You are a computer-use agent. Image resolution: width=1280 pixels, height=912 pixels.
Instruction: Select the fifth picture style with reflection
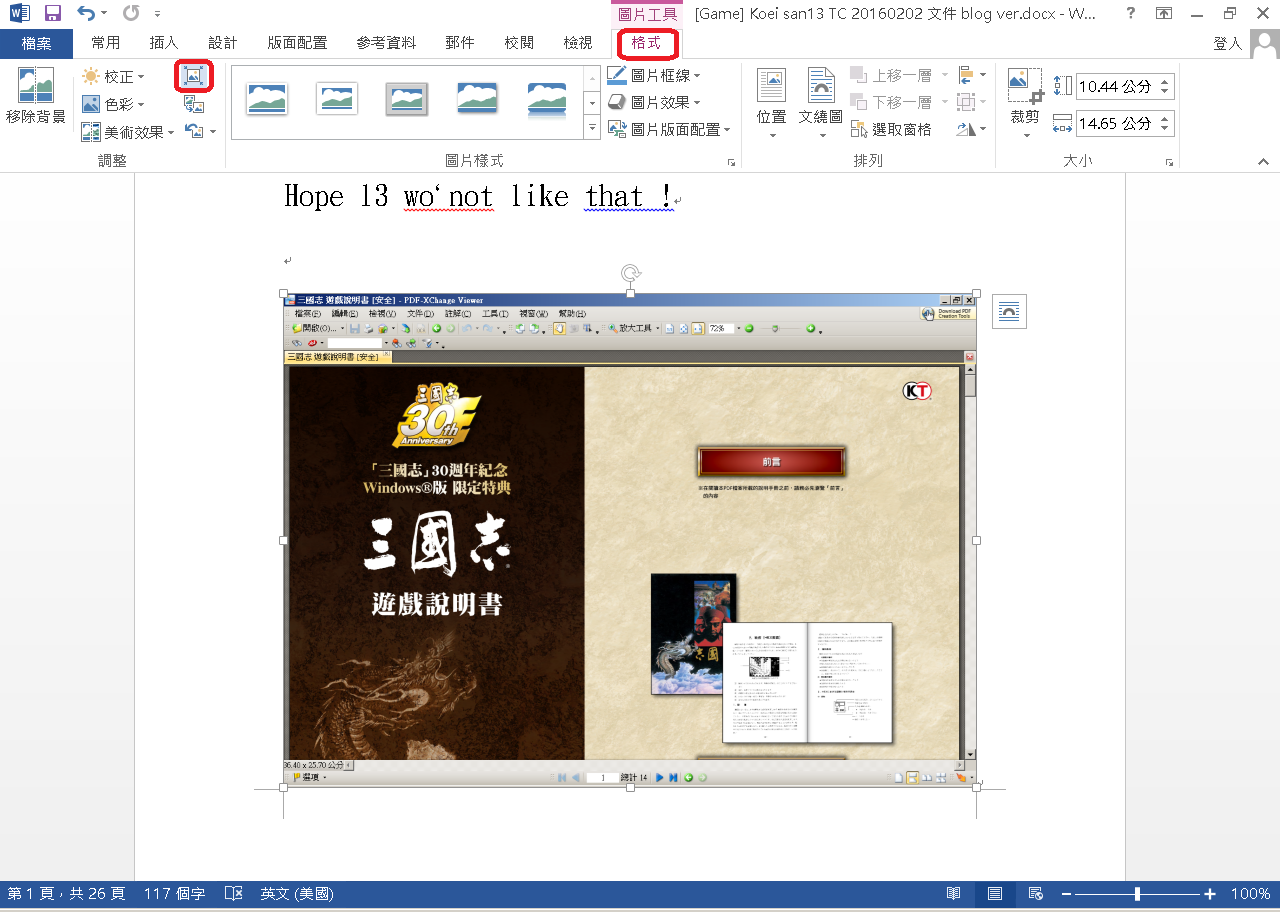[547, 98]
